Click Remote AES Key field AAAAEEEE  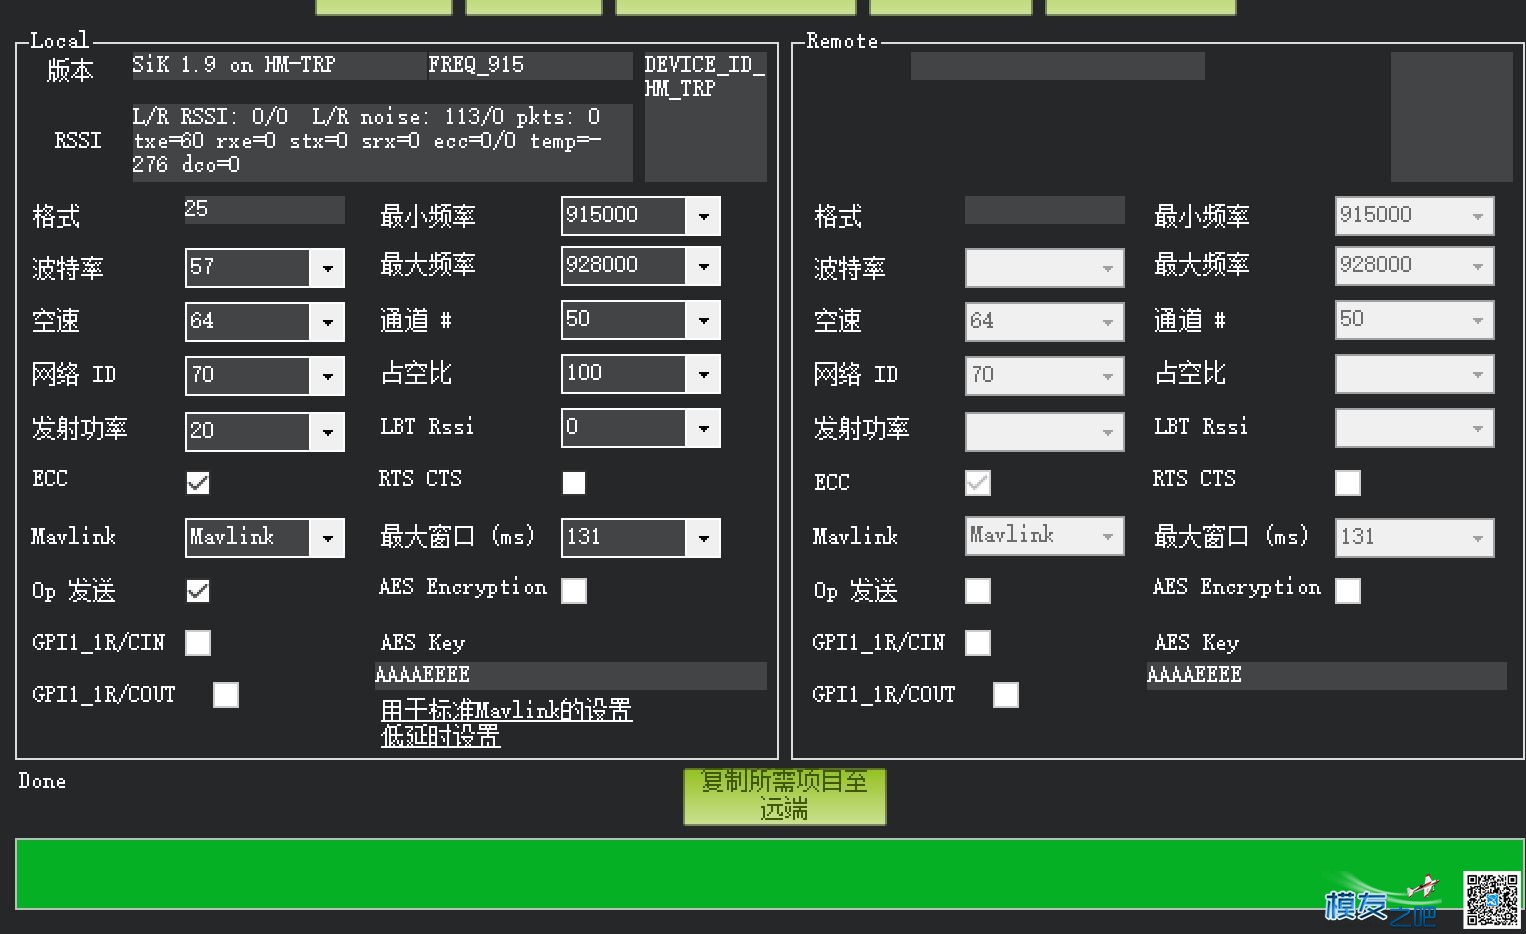1327,676
